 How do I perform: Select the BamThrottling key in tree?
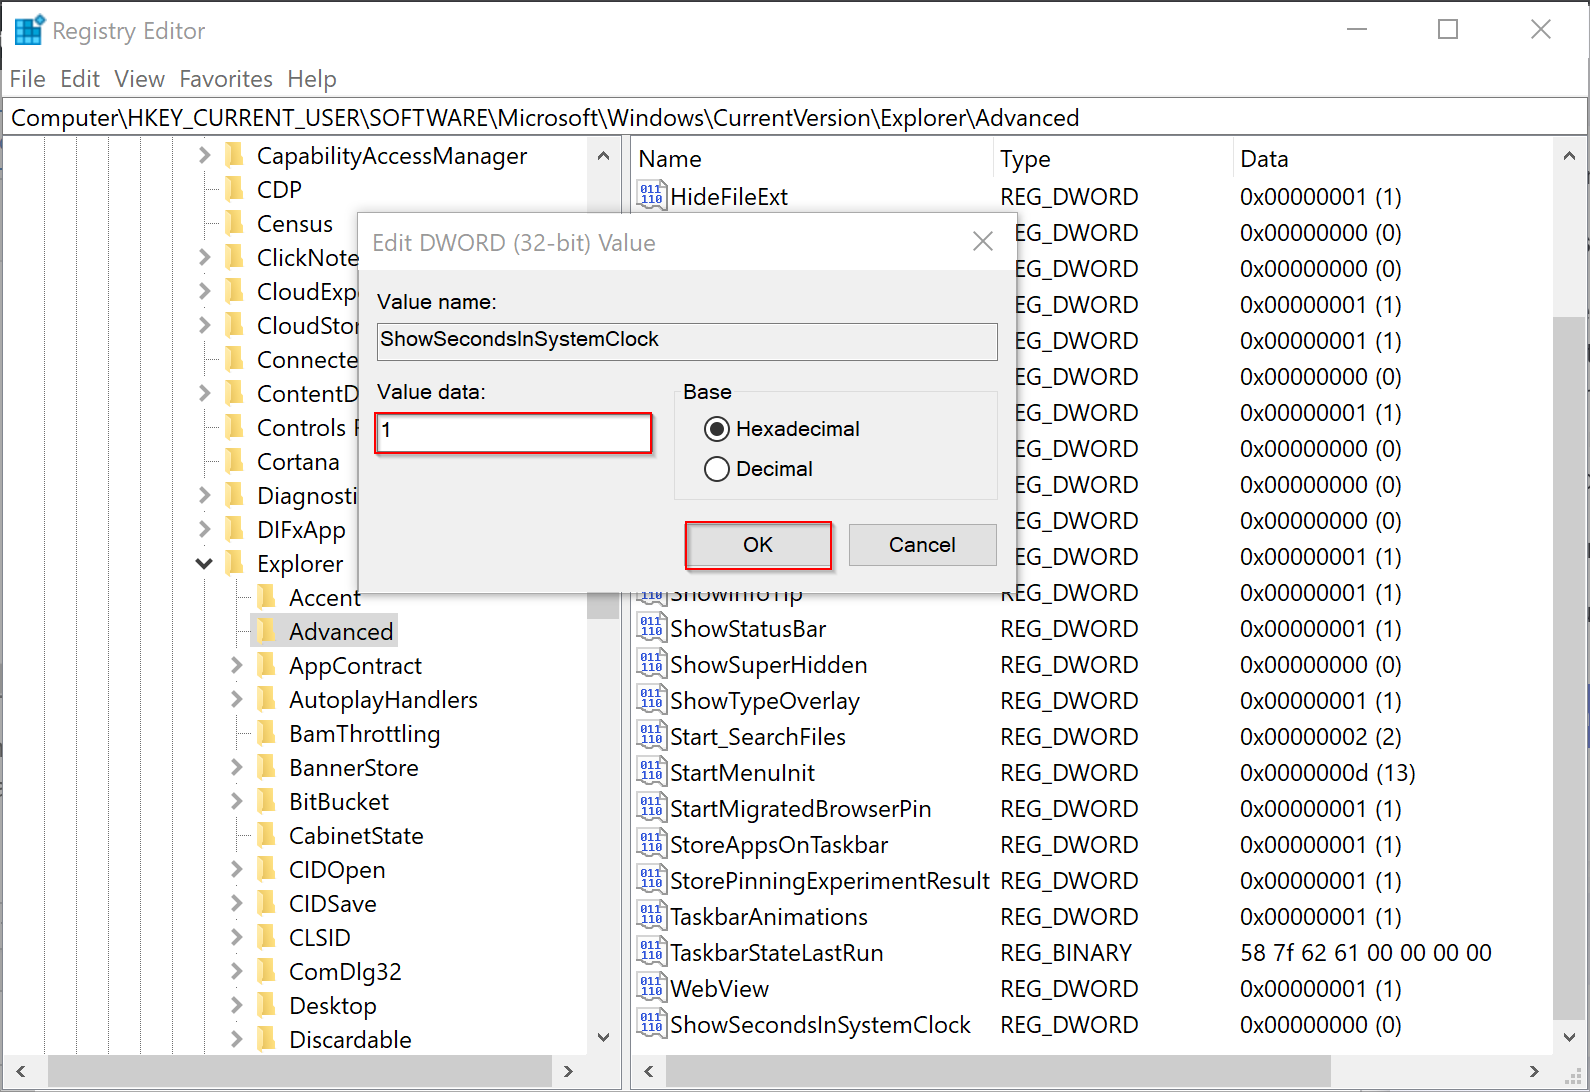pyautogui.click(x=364, y=733)
